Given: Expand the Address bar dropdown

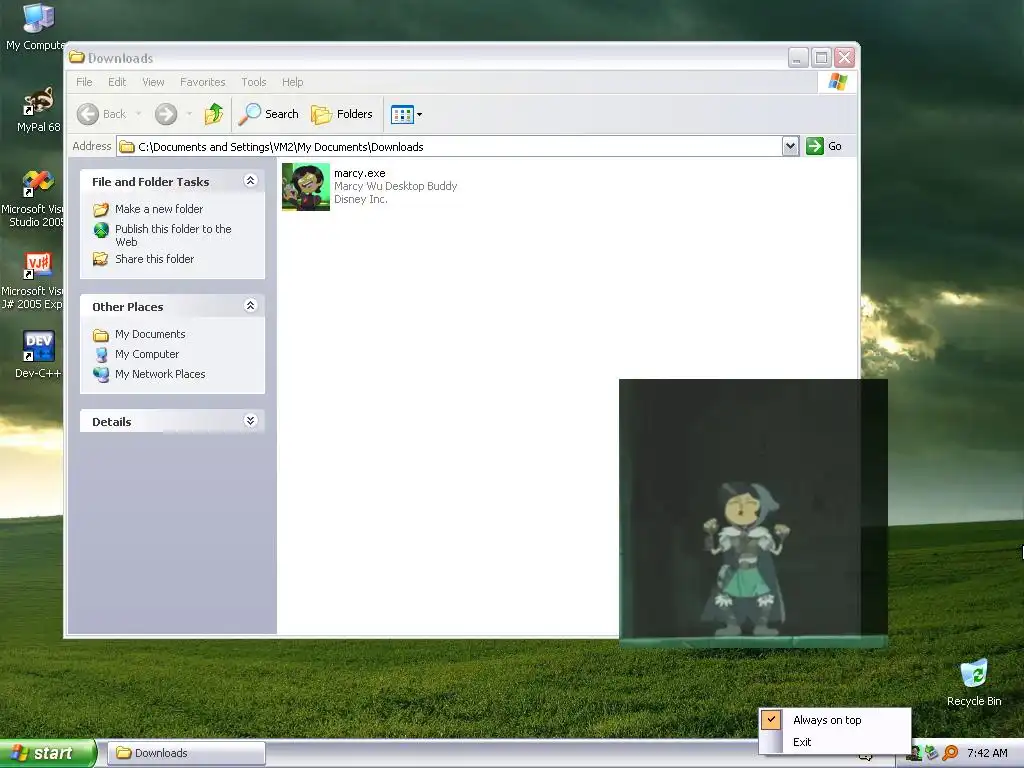Looking at the screenshot, I should pos(790,146).
